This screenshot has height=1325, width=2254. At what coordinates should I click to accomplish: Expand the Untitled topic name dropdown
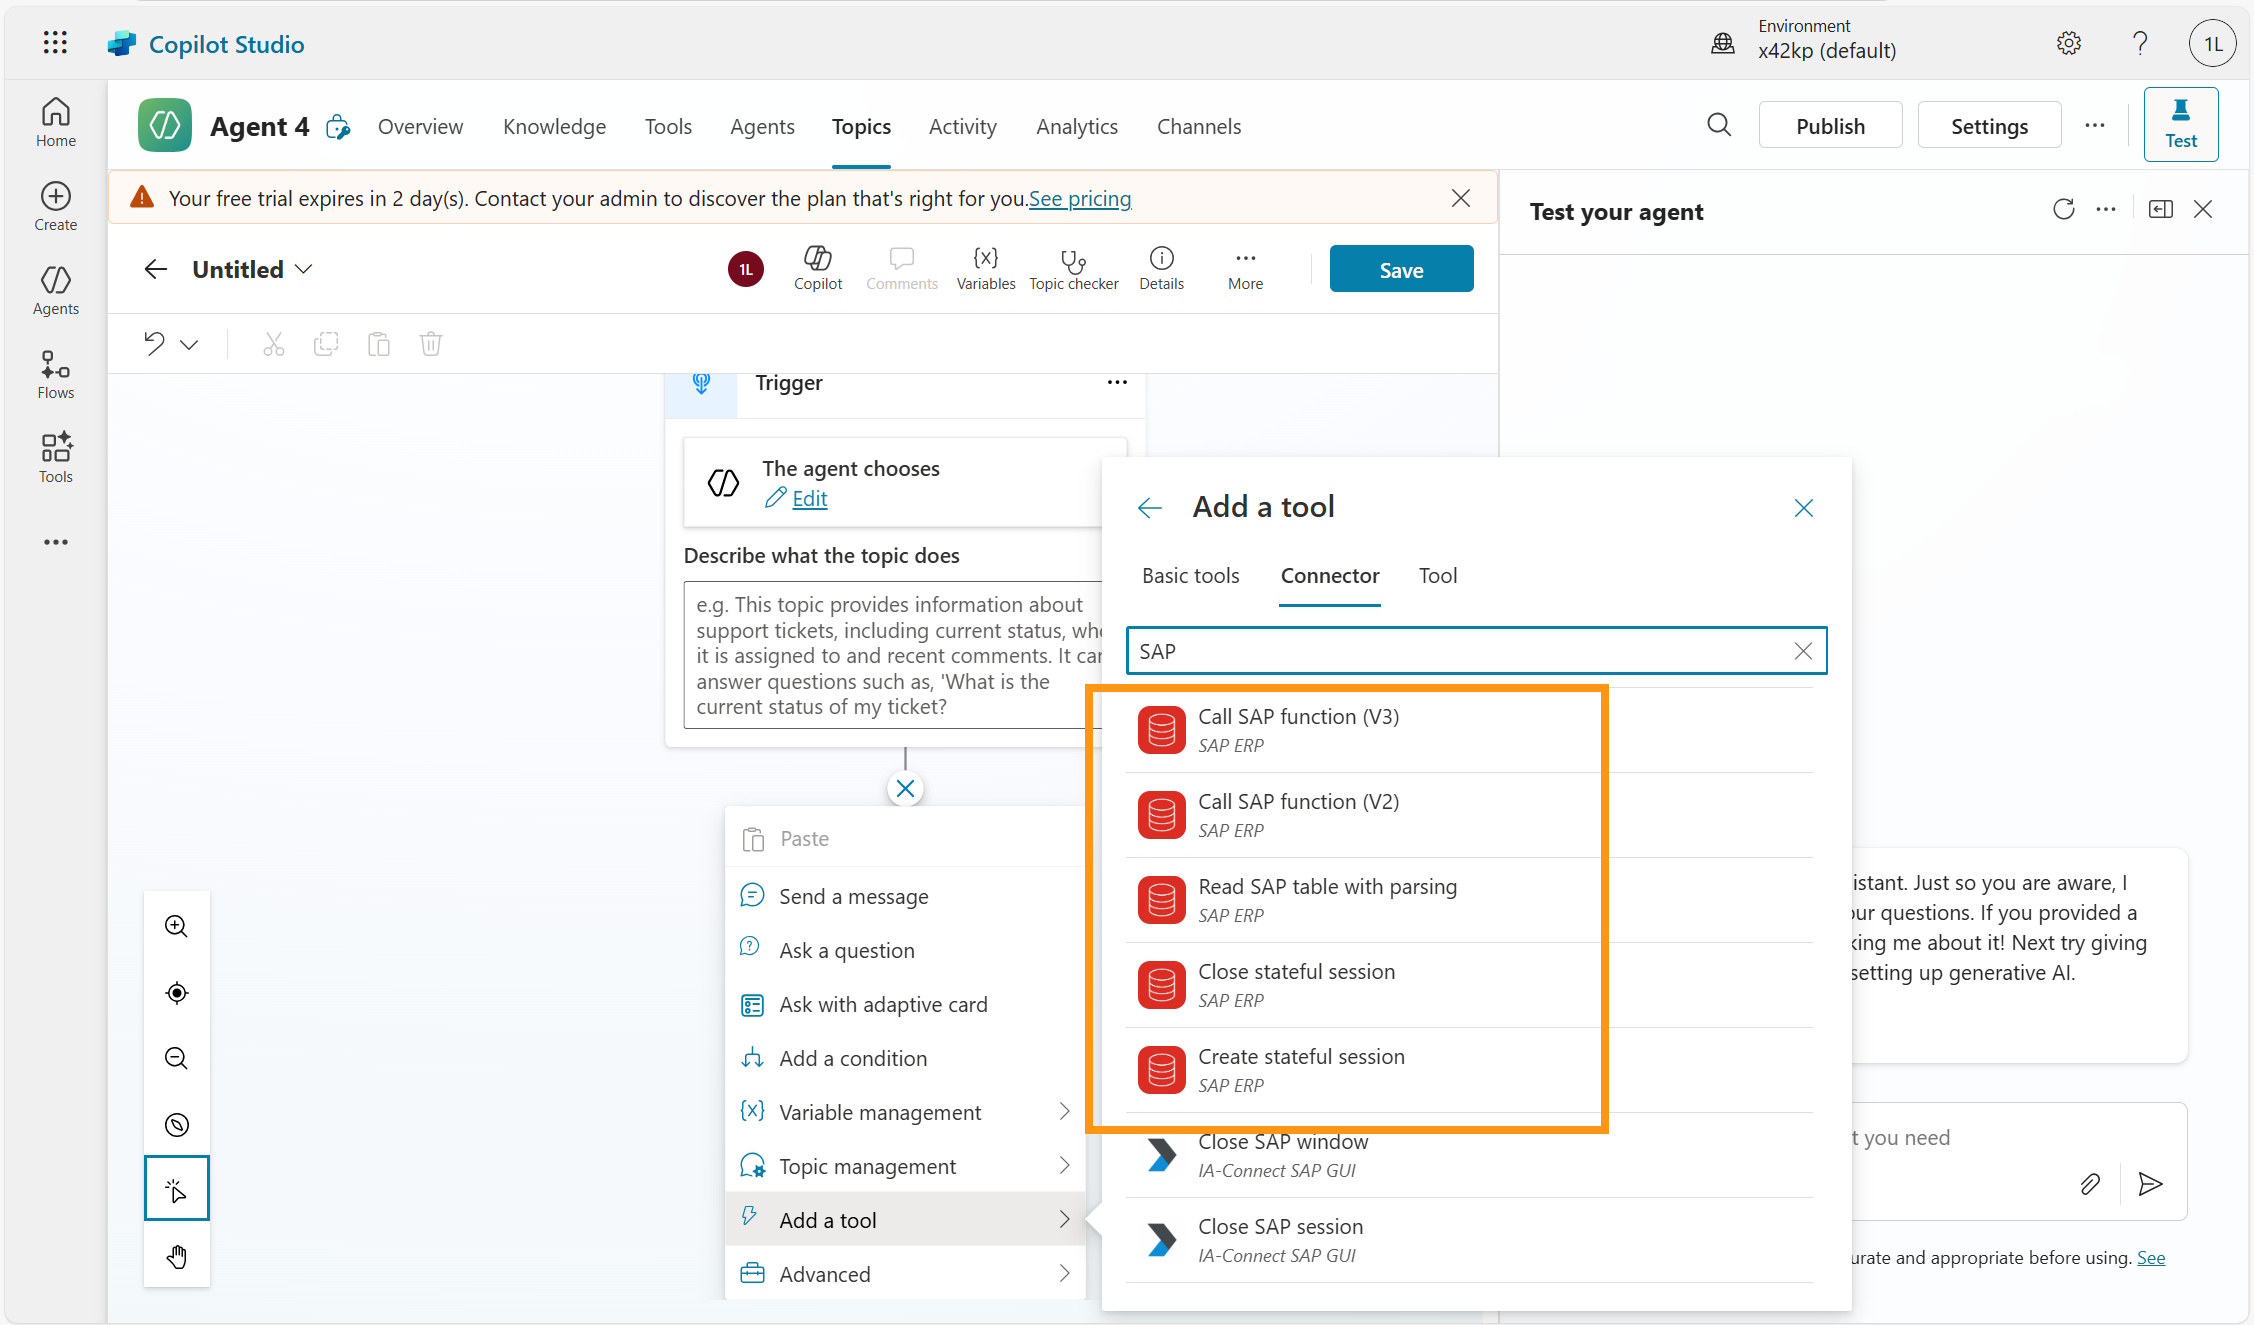point(305,269)
